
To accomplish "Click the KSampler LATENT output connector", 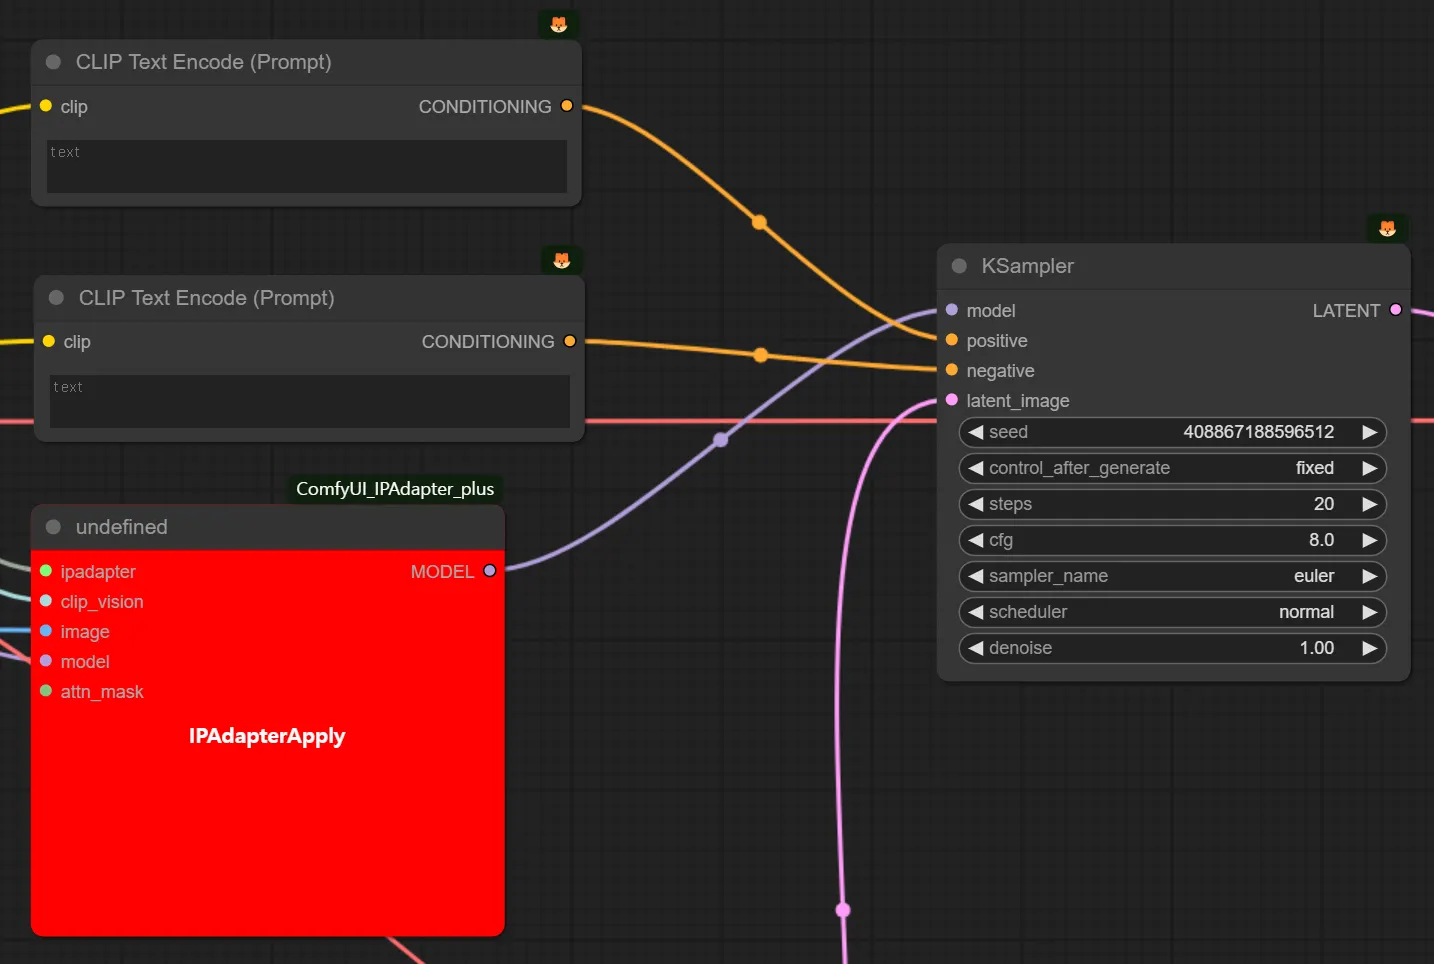I will (x=1396, y=310).
